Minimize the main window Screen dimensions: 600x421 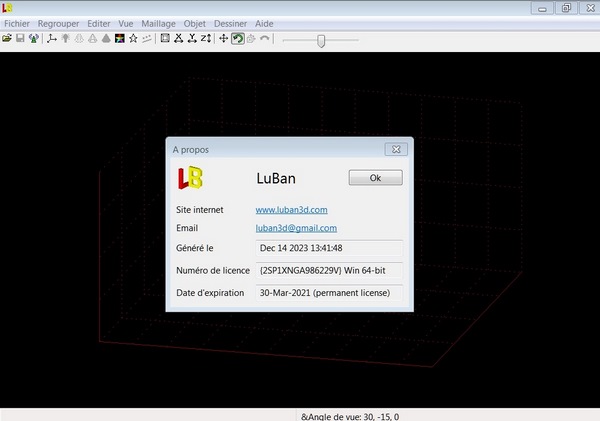[542, 8]
